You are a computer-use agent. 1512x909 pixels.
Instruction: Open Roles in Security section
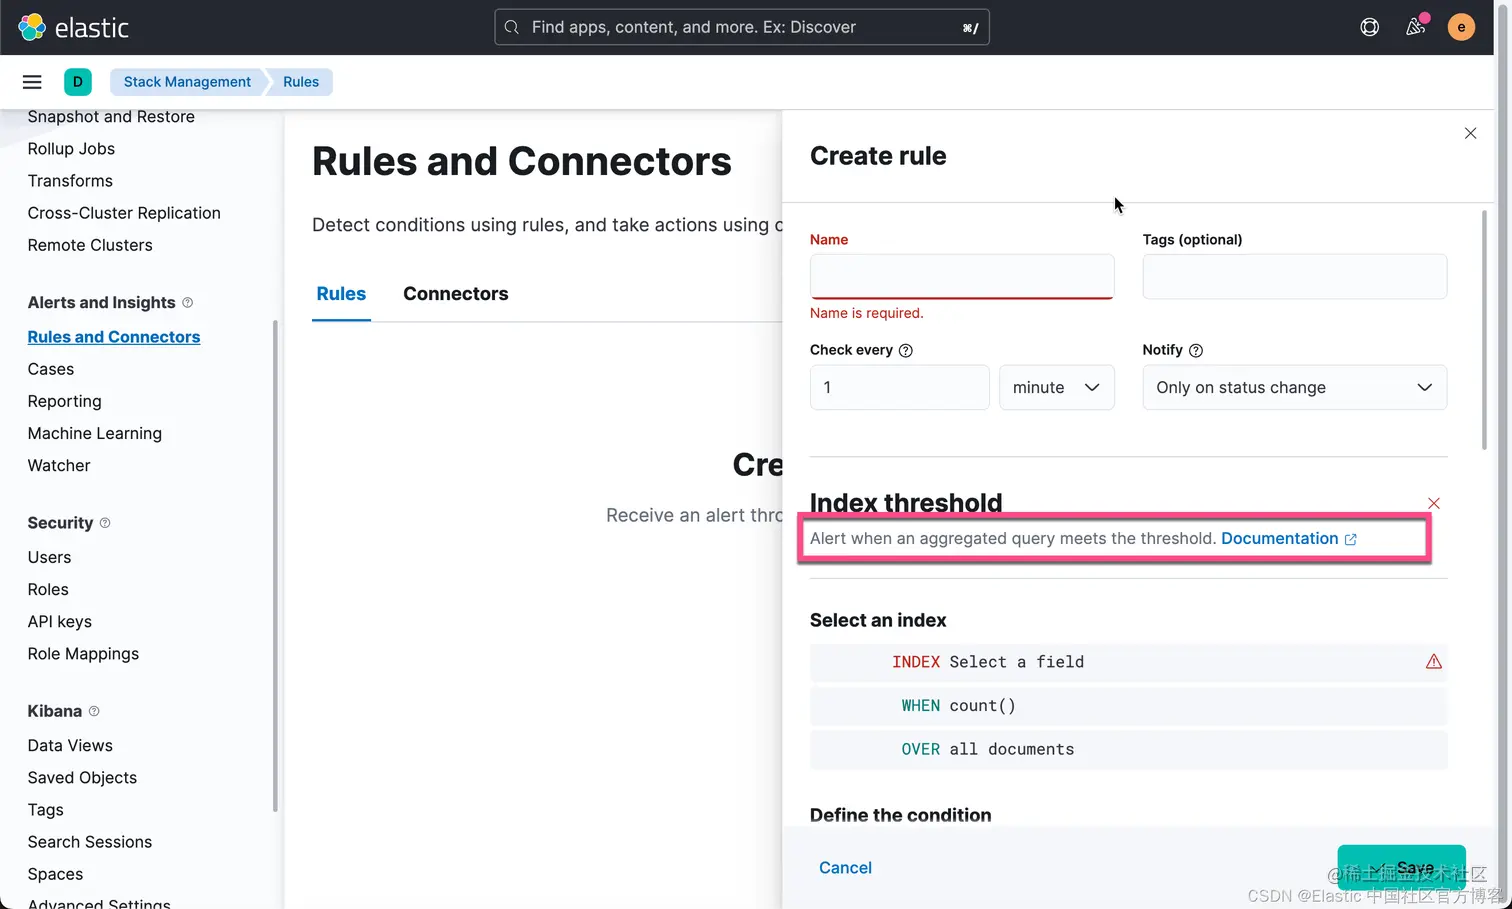(48, 589)
